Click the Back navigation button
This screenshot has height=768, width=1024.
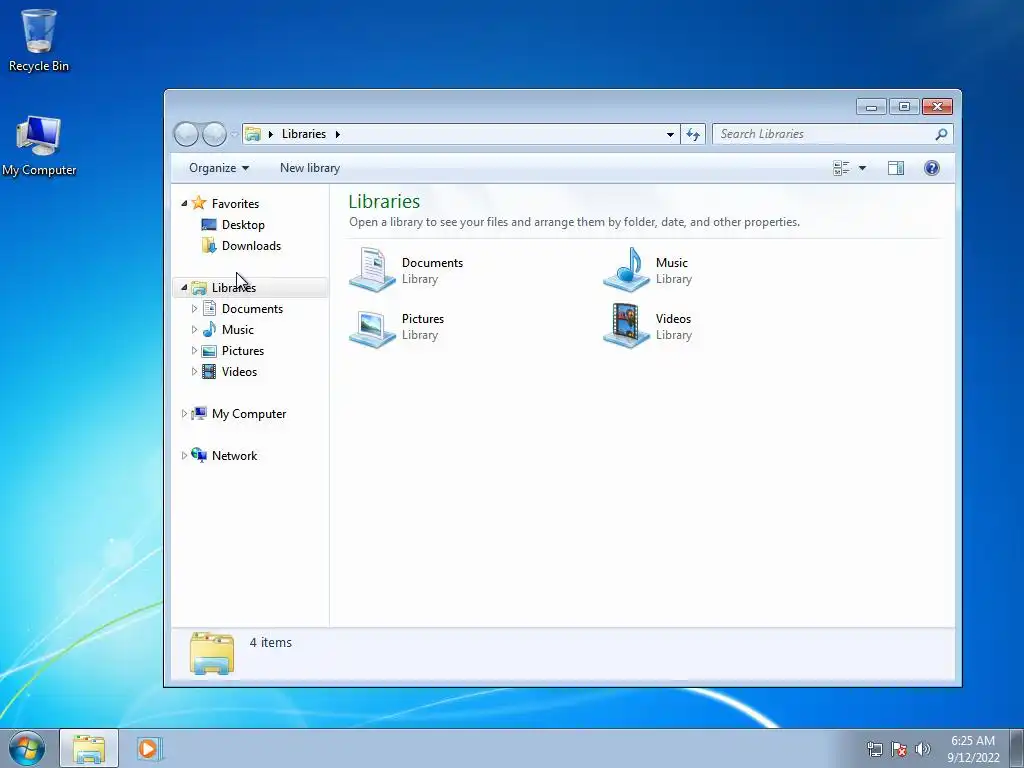[186, 134]
